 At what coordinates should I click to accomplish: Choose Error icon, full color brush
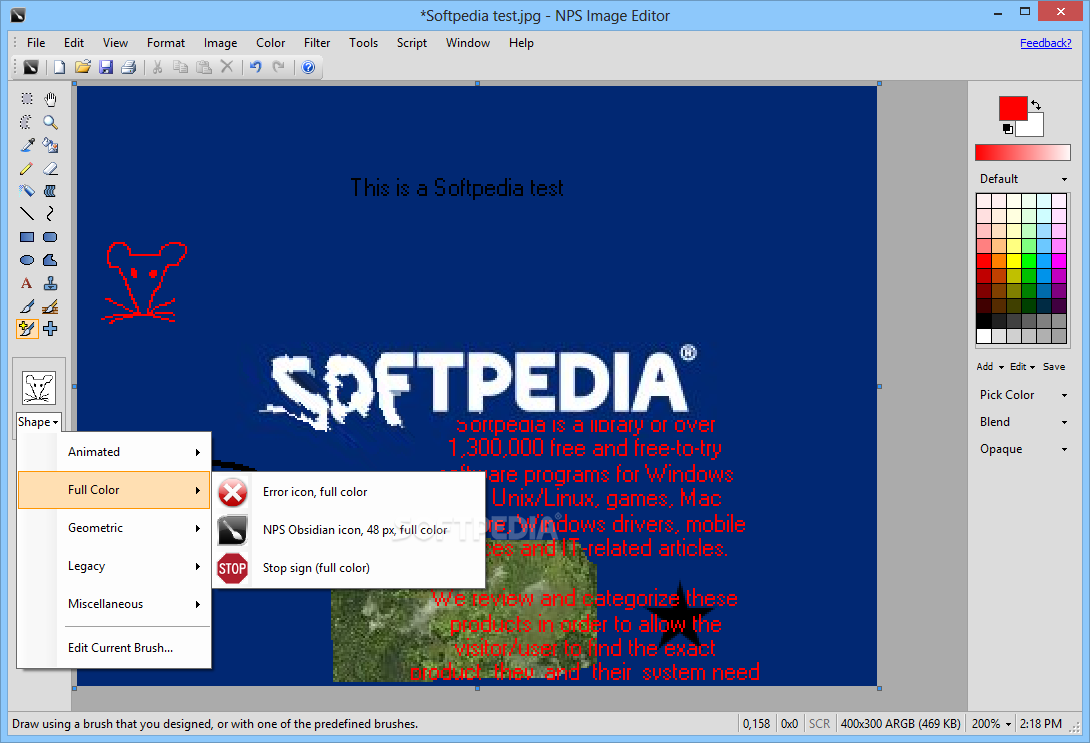[x=348, y=492]
